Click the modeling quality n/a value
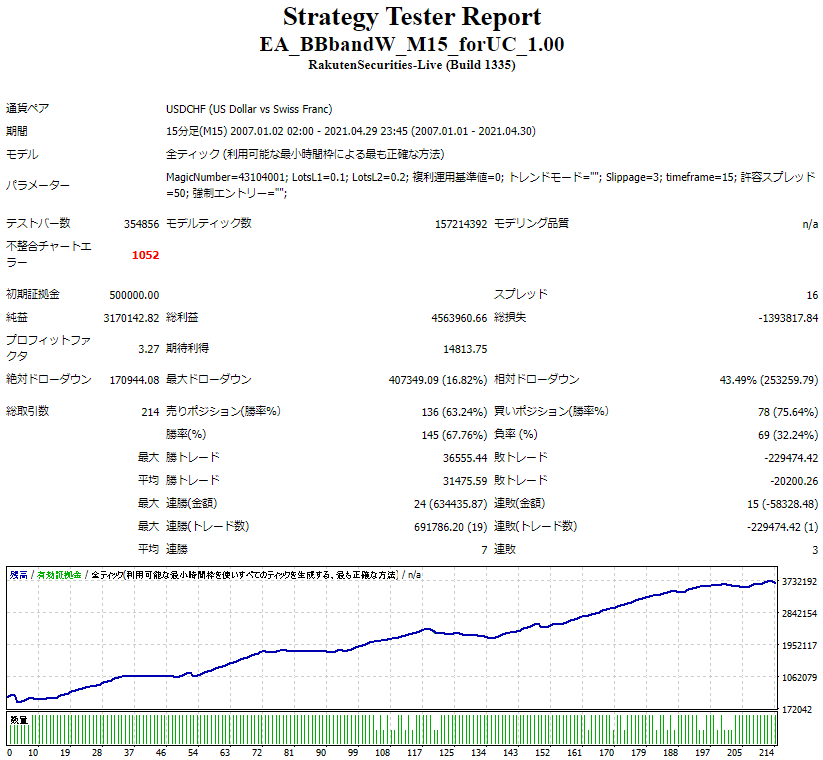This screenshot has height=760, width=823. tap(810, 224)
